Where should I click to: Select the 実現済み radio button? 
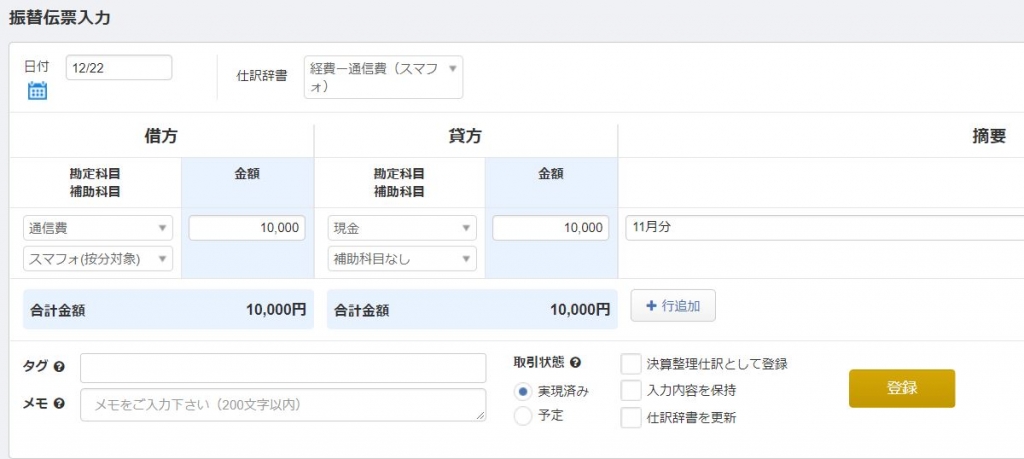click(x=522, y=392)
